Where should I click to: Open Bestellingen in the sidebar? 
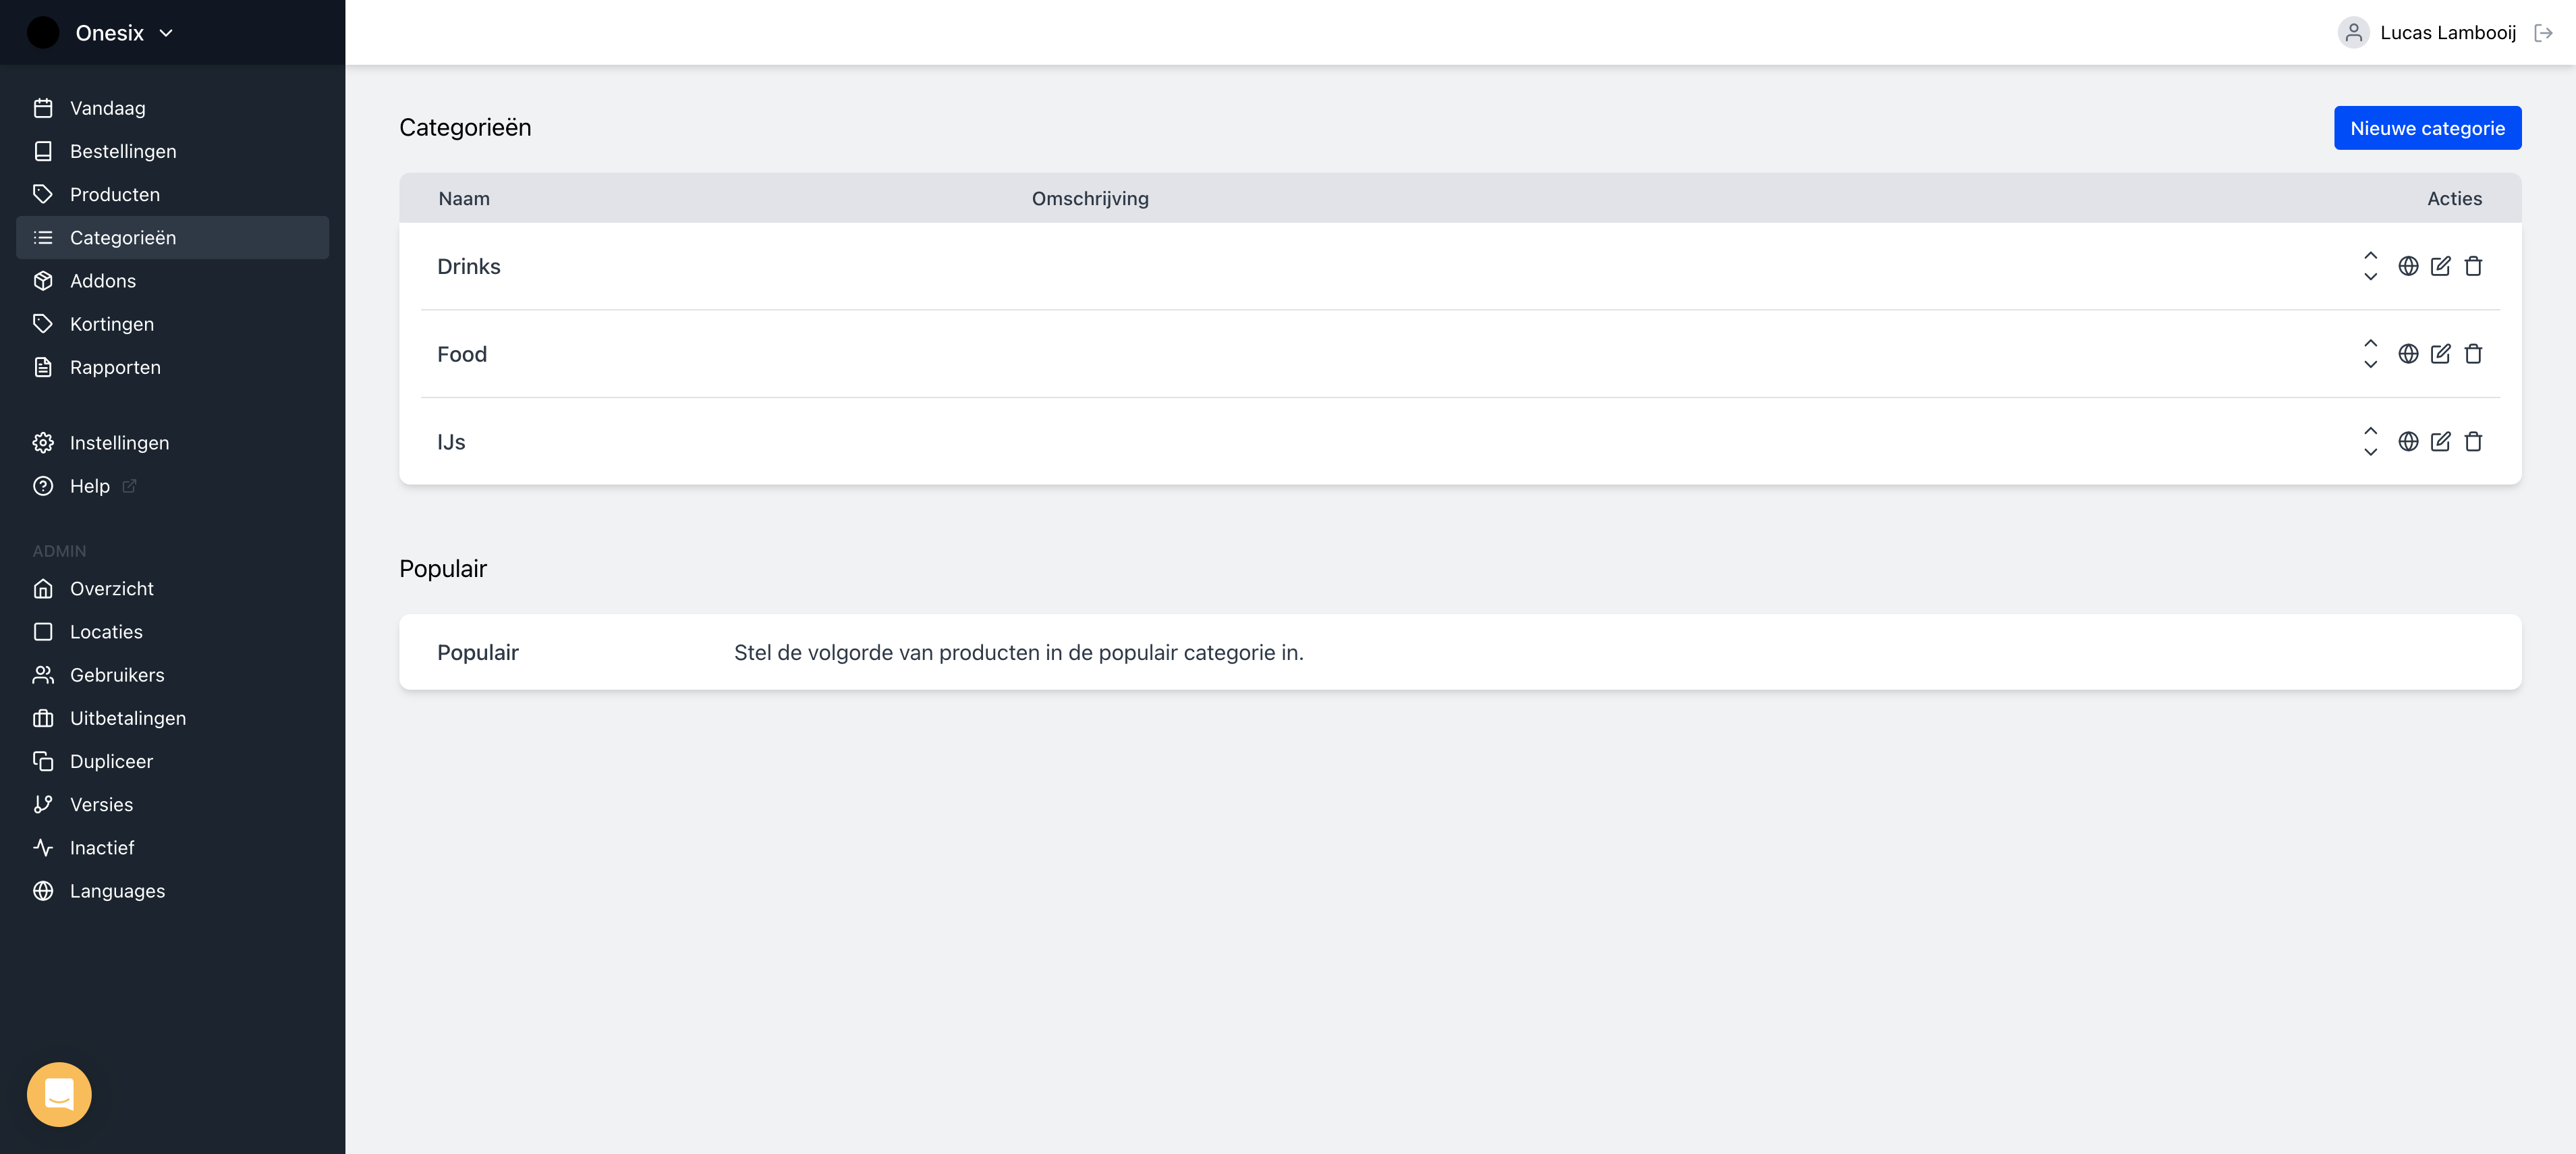172,151
